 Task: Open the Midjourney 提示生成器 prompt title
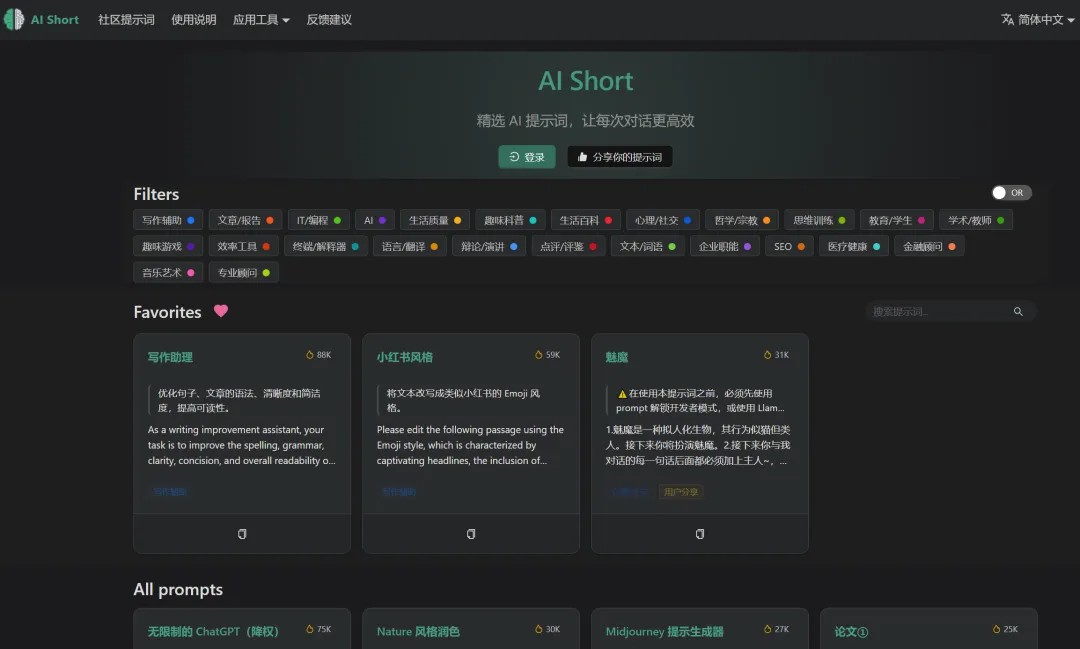tap(665, 632)
